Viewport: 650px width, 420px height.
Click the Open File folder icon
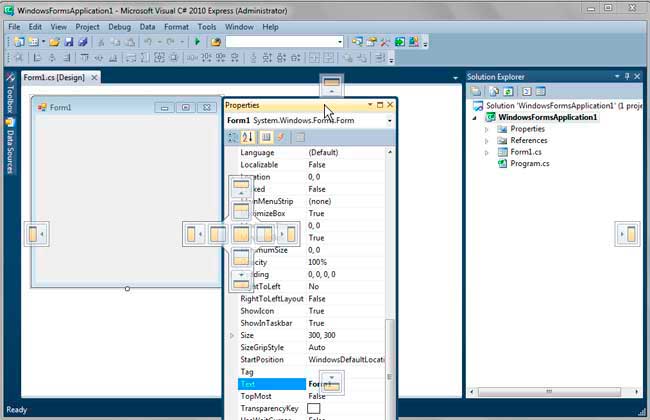[55, 42]
